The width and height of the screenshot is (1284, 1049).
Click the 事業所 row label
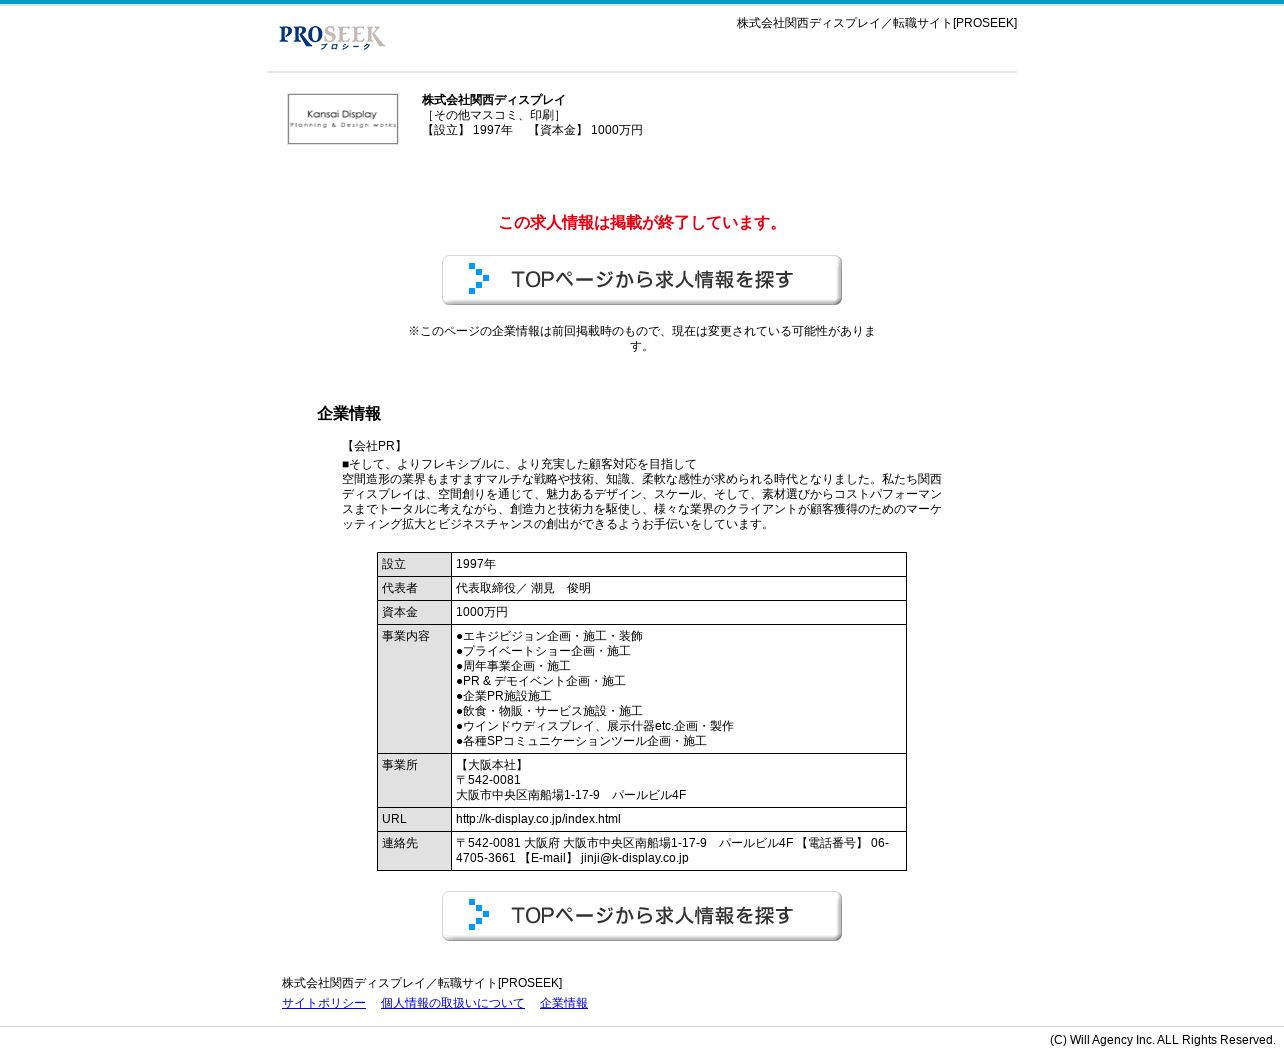400,765
